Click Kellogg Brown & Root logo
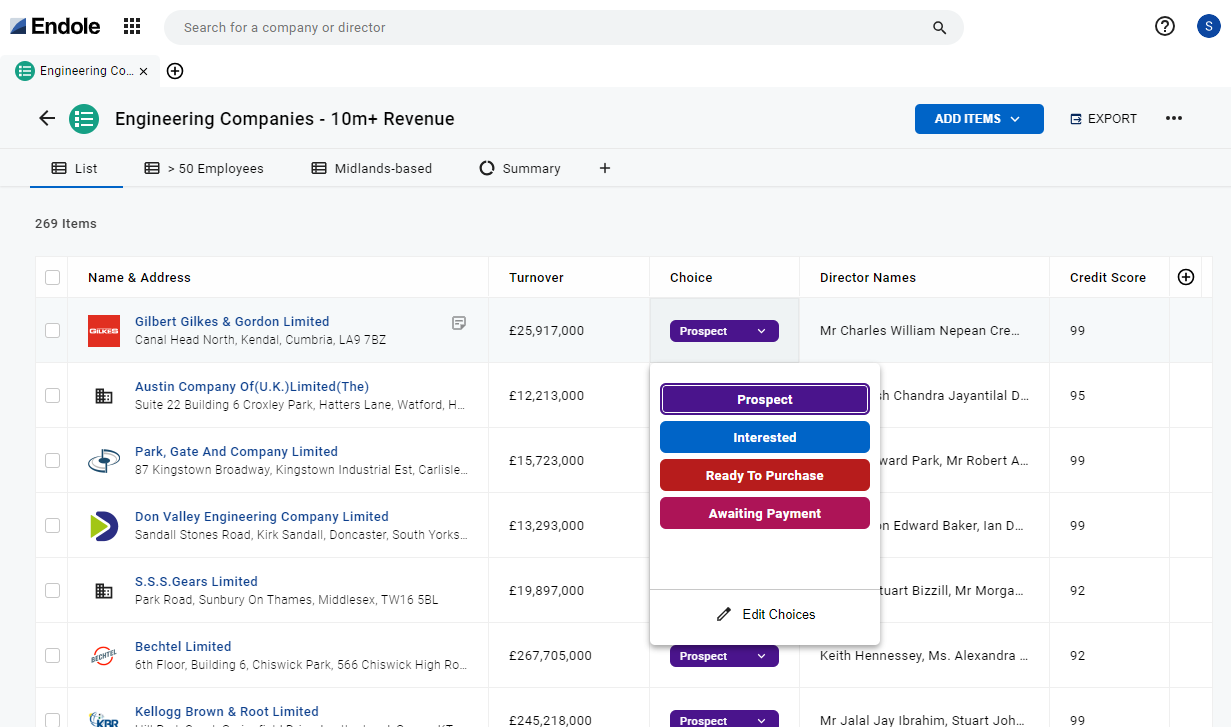 point(104,719)
